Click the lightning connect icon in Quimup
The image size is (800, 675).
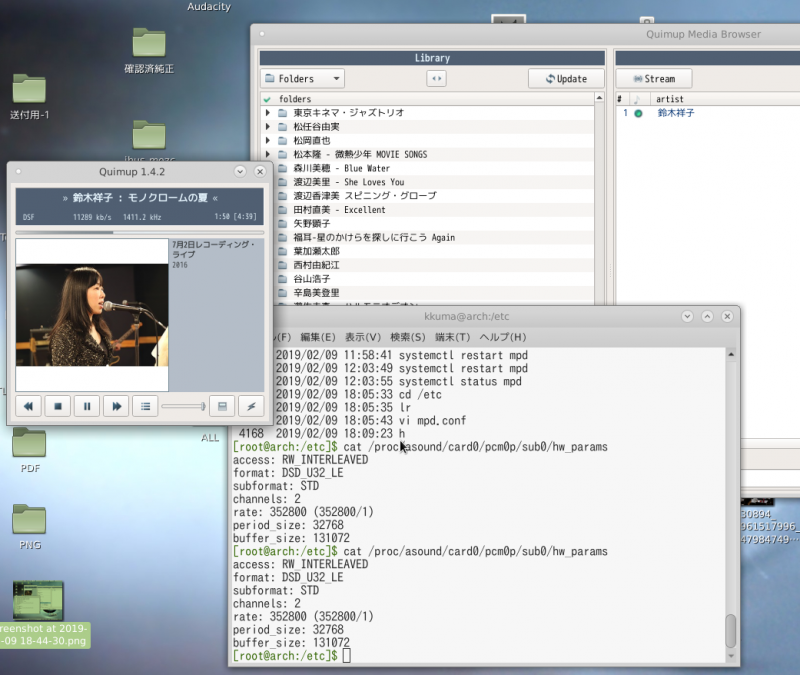point(250,406)
